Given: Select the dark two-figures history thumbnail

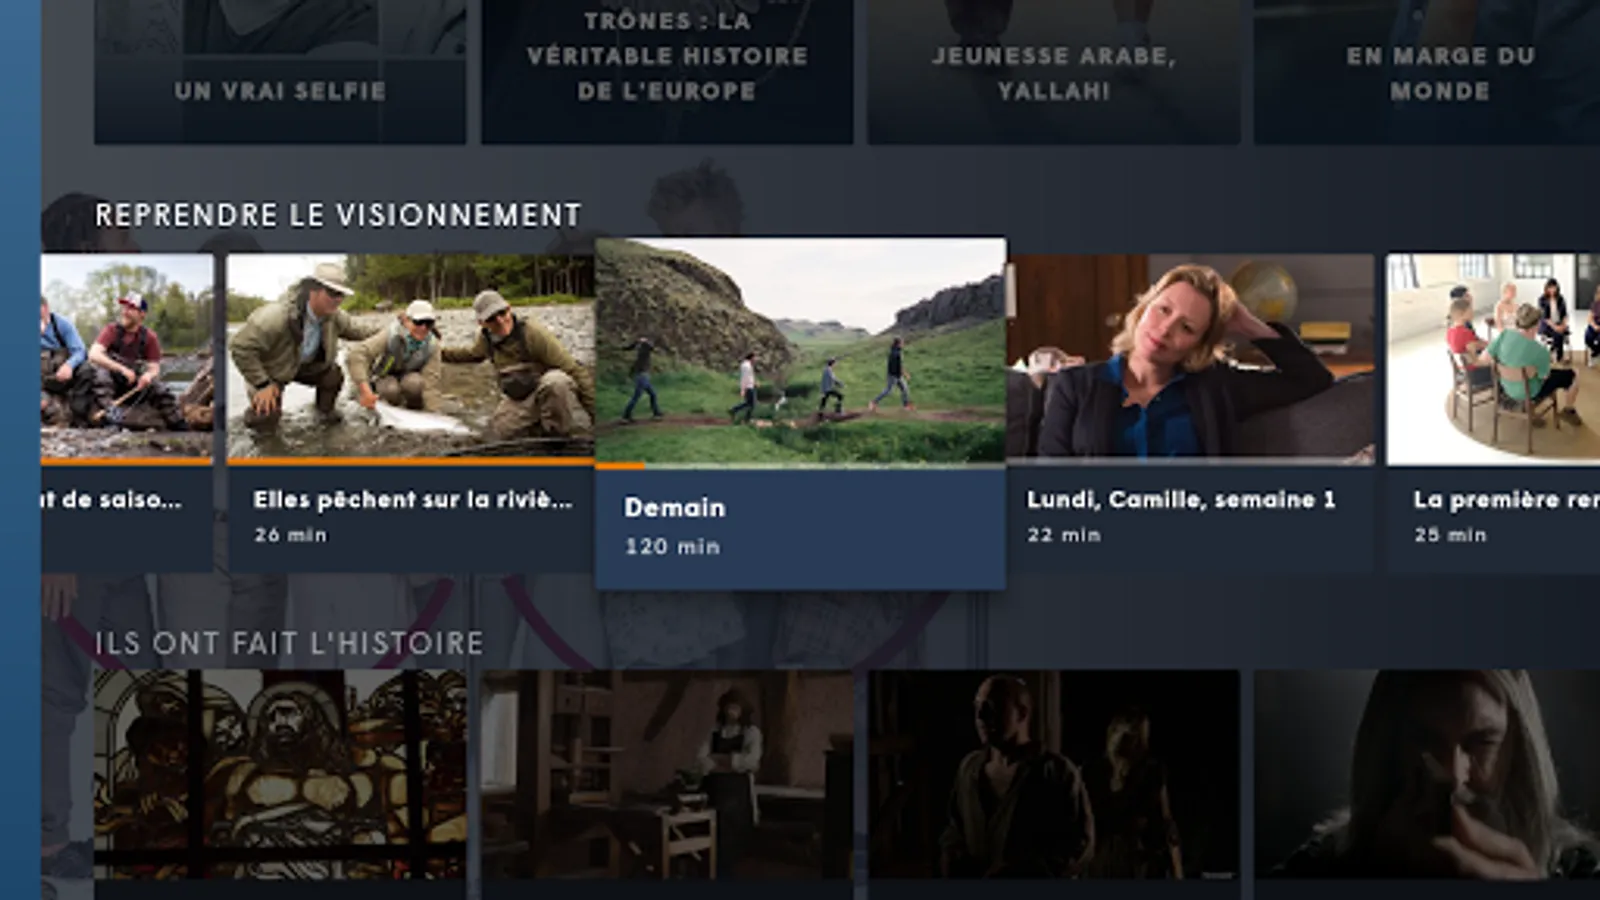Looking at the screenshot, I should tap(1053, 775).
